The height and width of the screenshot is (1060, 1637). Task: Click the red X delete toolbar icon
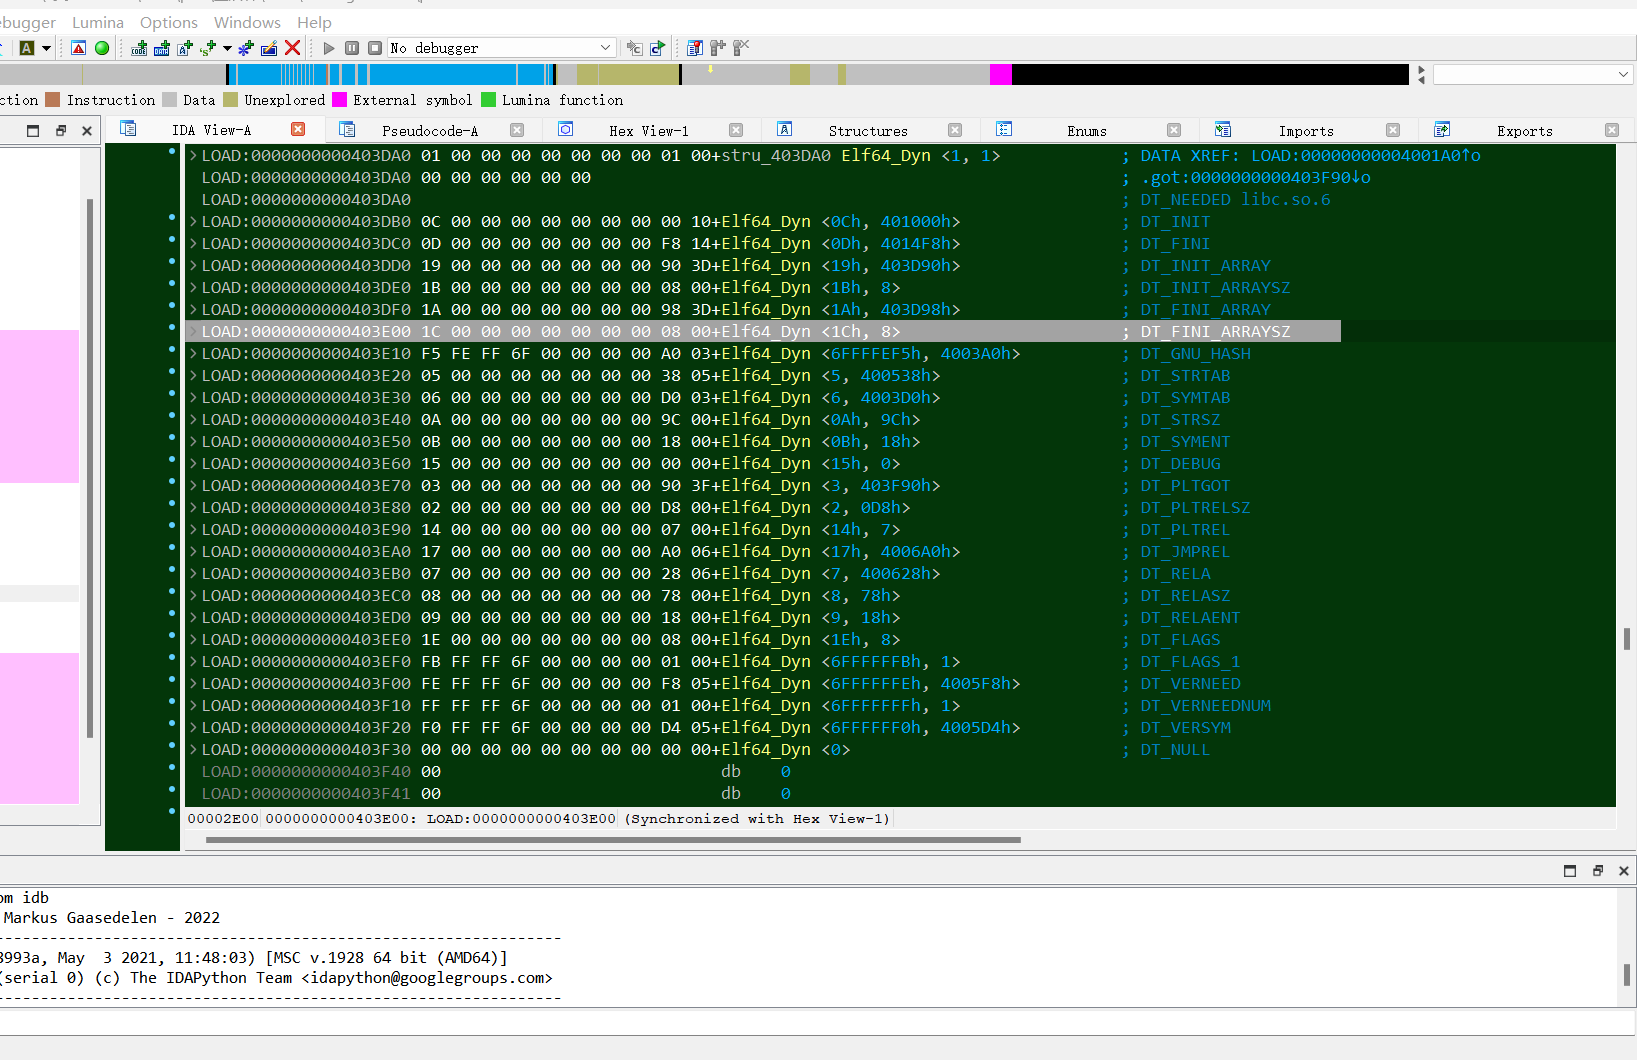tap(293, 48)
